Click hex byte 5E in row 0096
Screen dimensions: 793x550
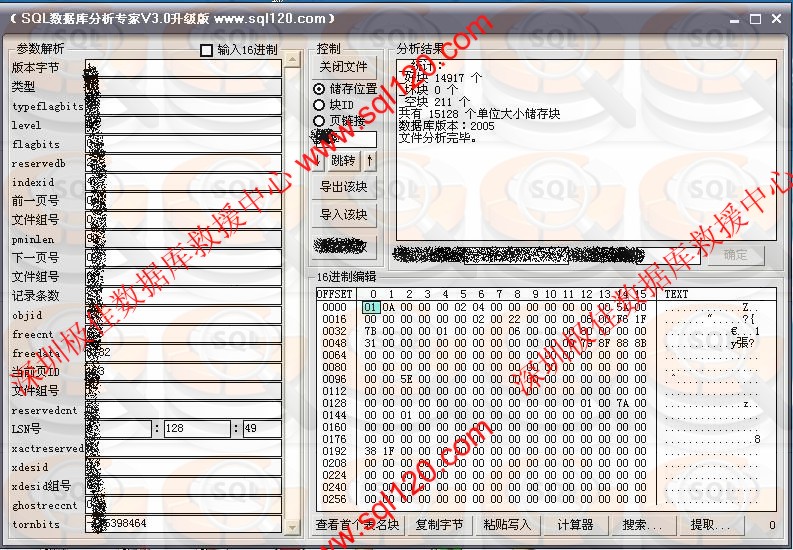click(407, 379)
